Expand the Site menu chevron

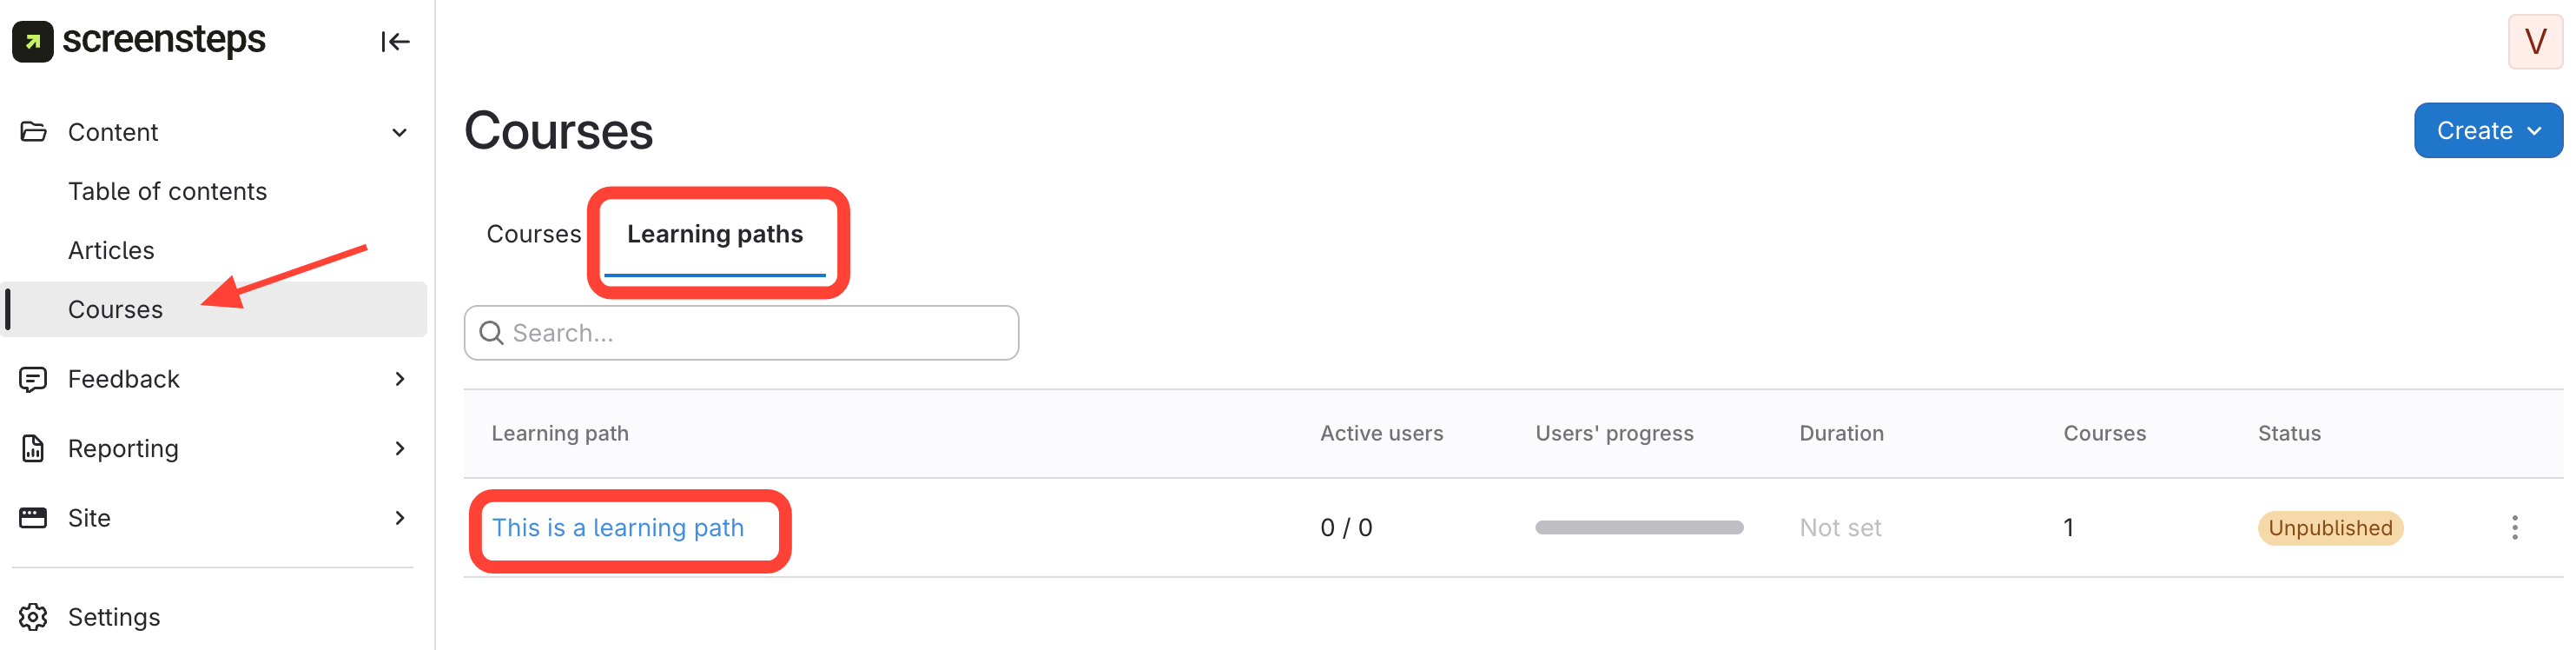[399, 518]
